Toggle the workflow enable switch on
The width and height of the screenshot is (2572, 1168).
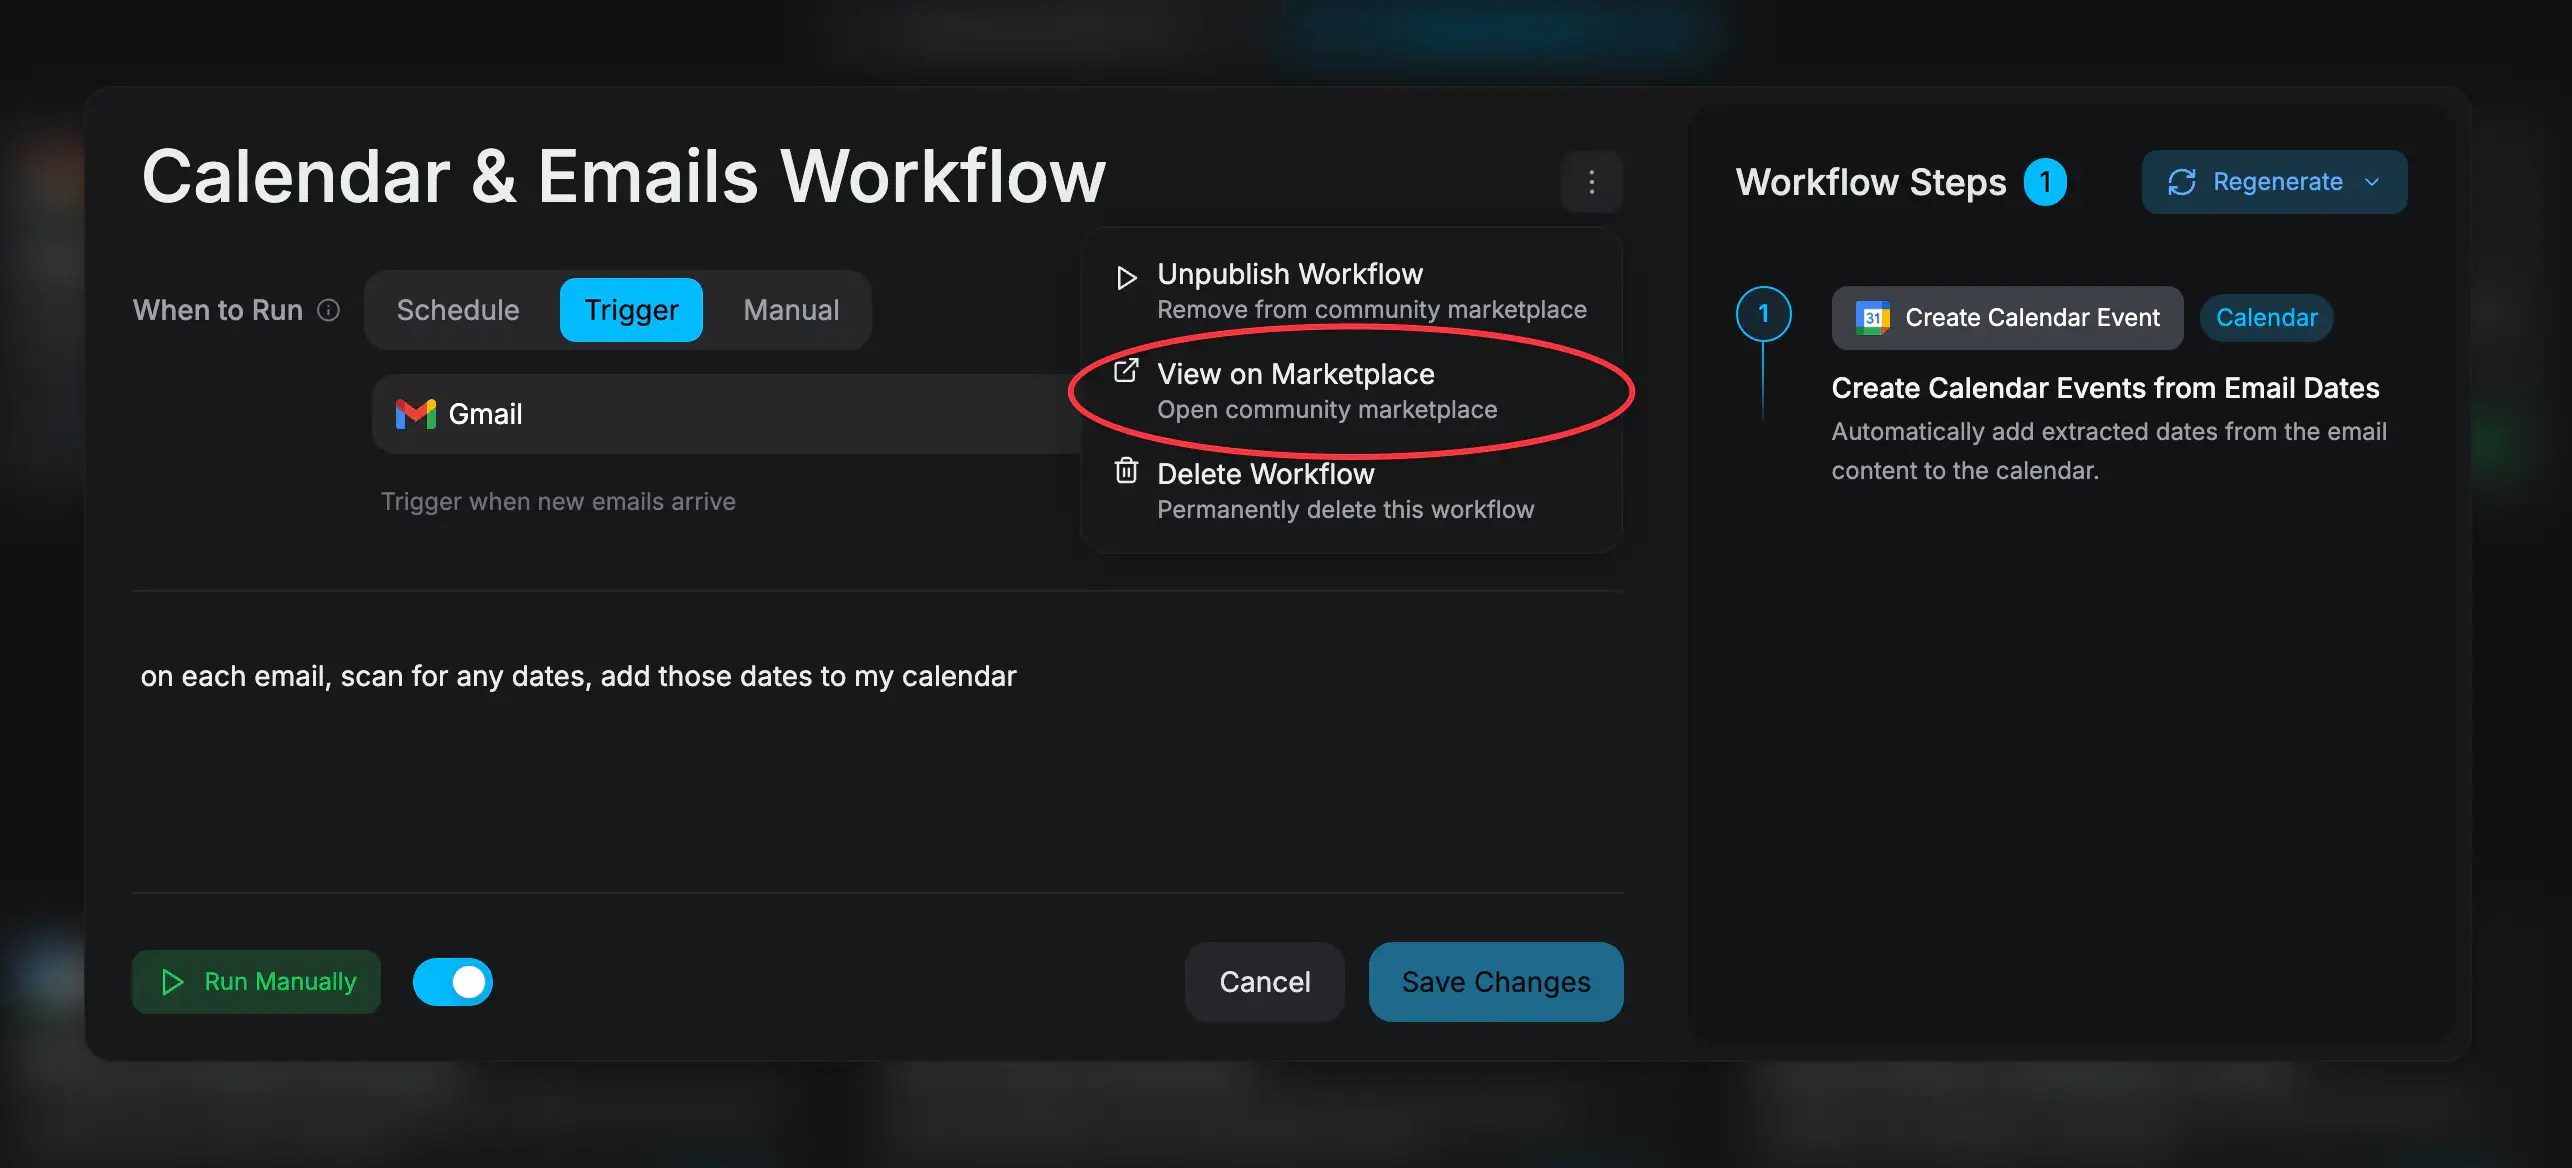452,982
